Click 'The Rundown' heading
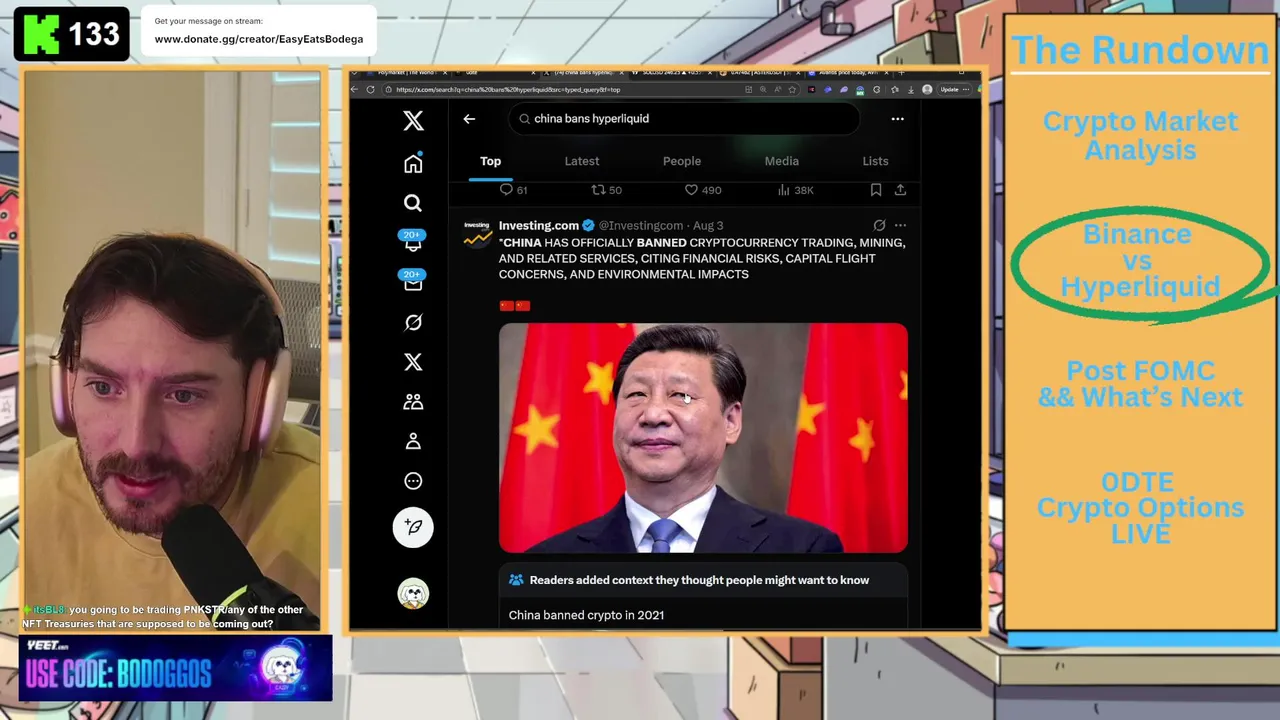This screenshot has height=720, width=1280. [1140, 50]
